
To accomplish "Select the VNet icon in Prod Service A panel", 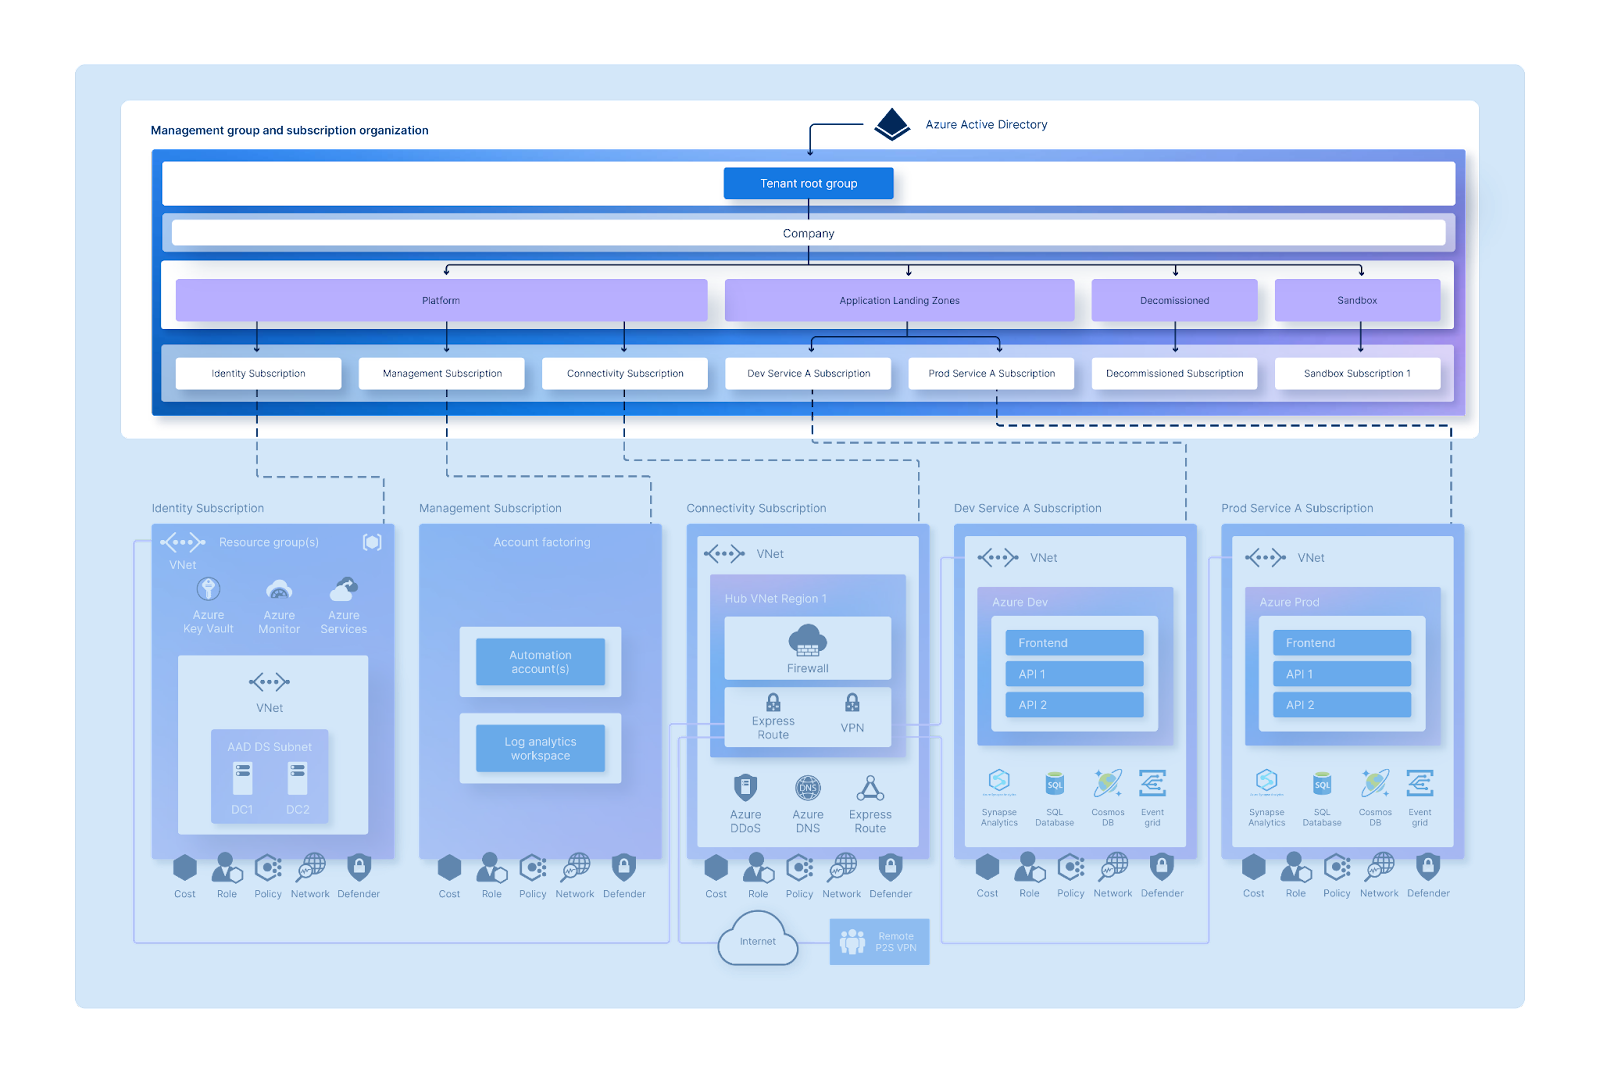I will [1265, 558].
